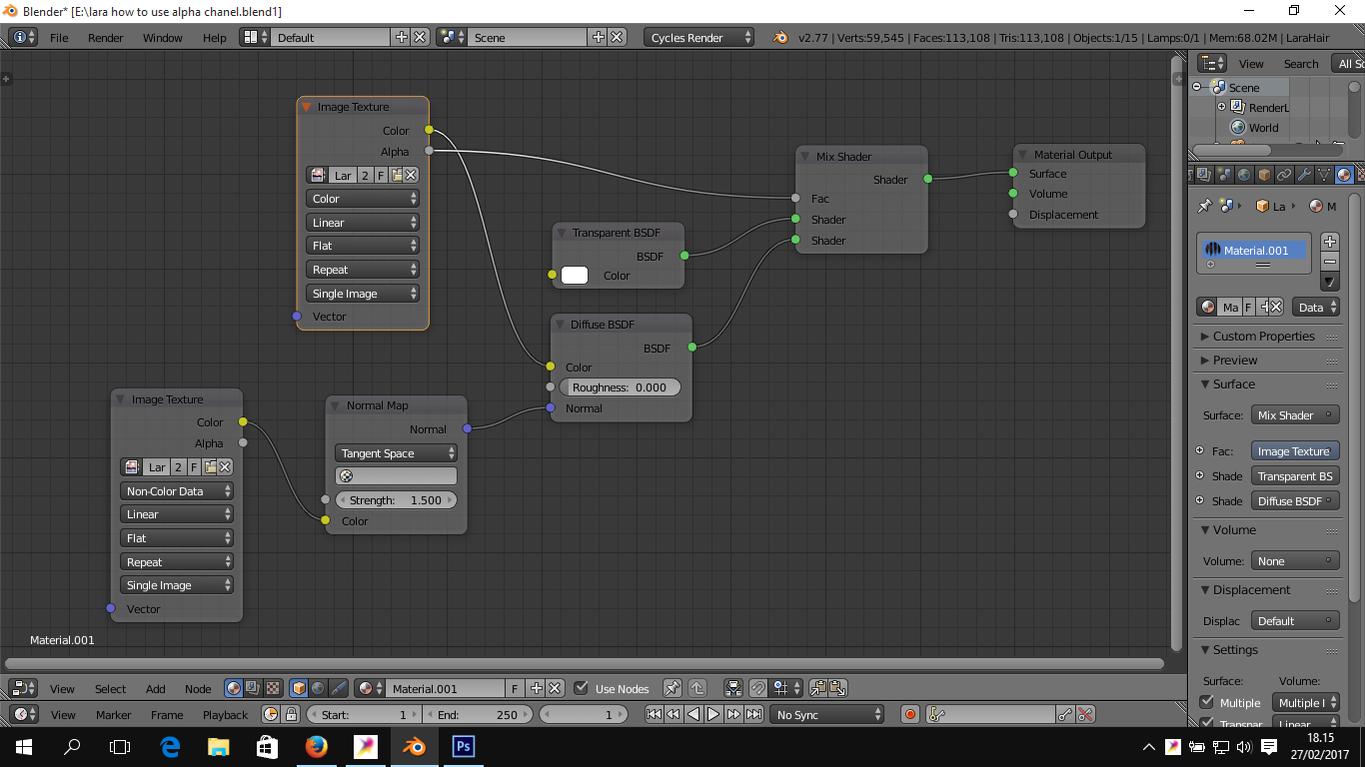
Task: Click the Surface Mix Shader button
Action: tap(1294, 415)
